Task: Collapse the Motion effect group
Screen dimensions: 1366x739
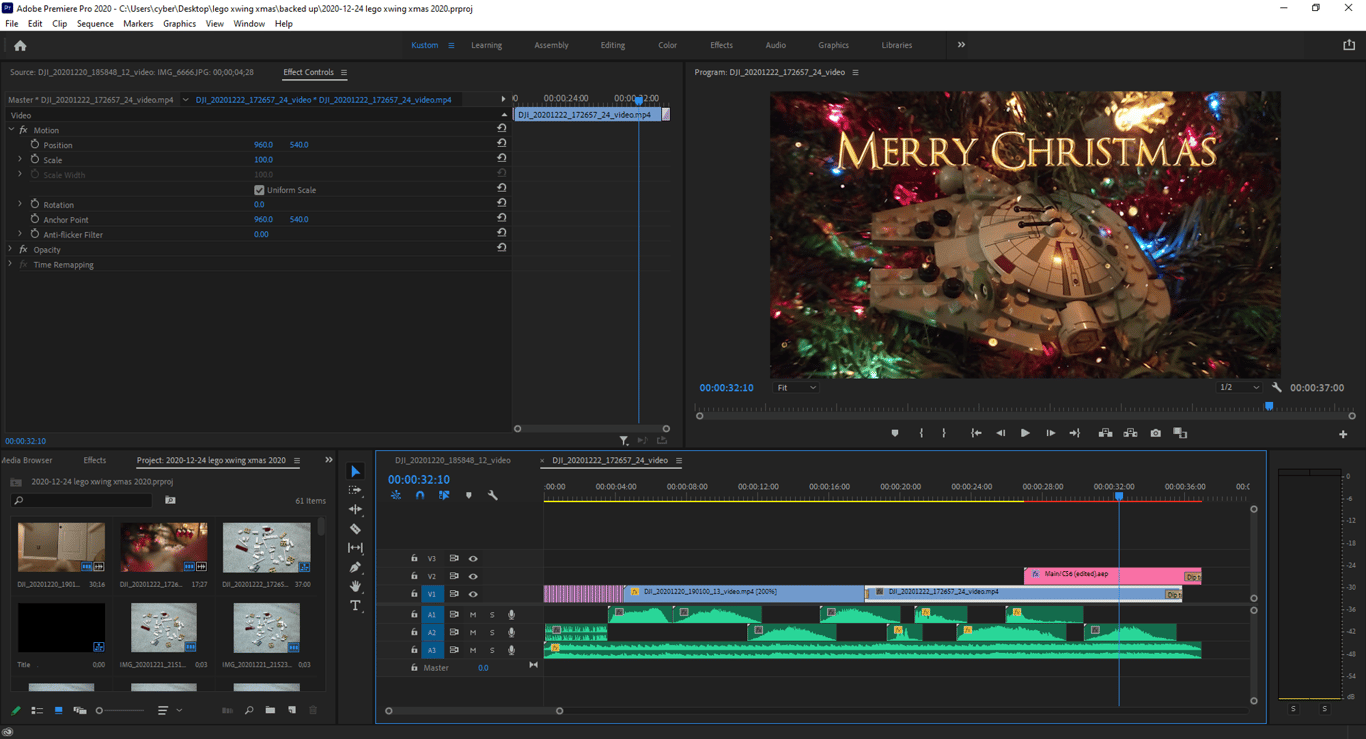Action: [11, 130]
